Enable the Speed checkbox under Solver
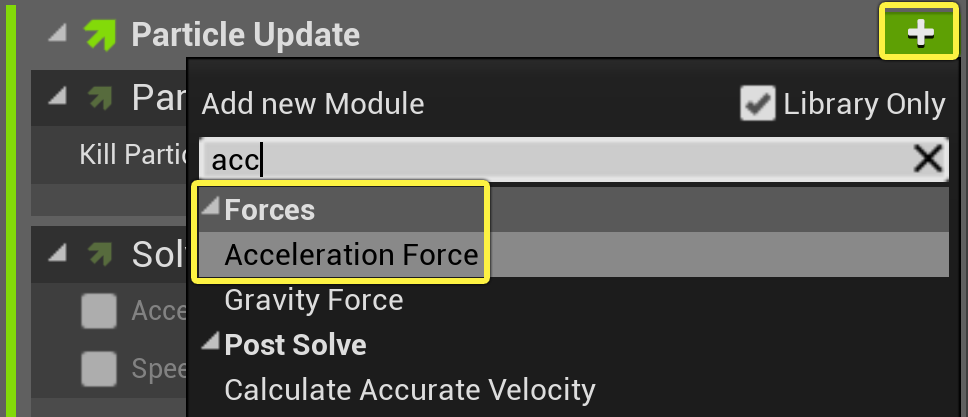The height and width of the screenshot is (417, 968). 99,369
